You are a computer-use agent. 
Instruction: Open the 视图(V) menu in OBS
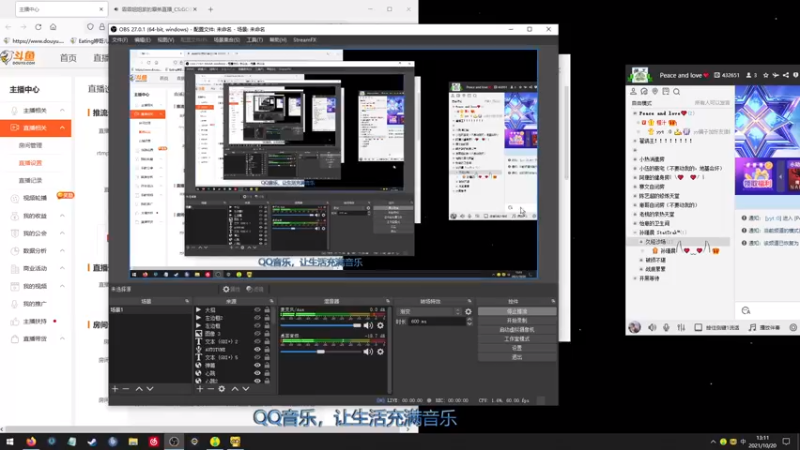pyautogui.click(x=166, y=40)
